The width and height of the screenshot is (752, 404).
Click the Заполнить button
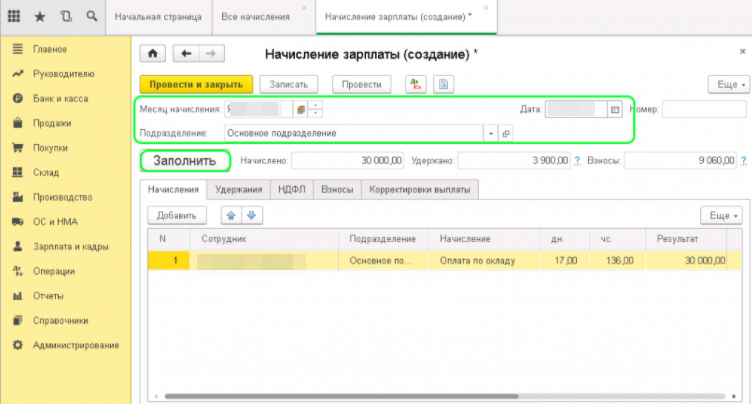click(x=185, y=161)
